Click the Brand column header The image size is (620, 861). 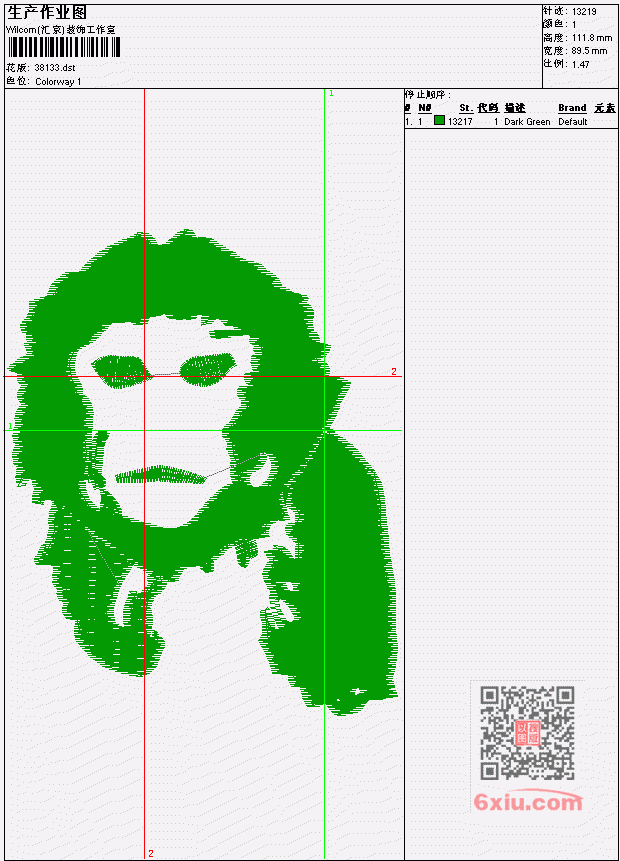(572, 108)
